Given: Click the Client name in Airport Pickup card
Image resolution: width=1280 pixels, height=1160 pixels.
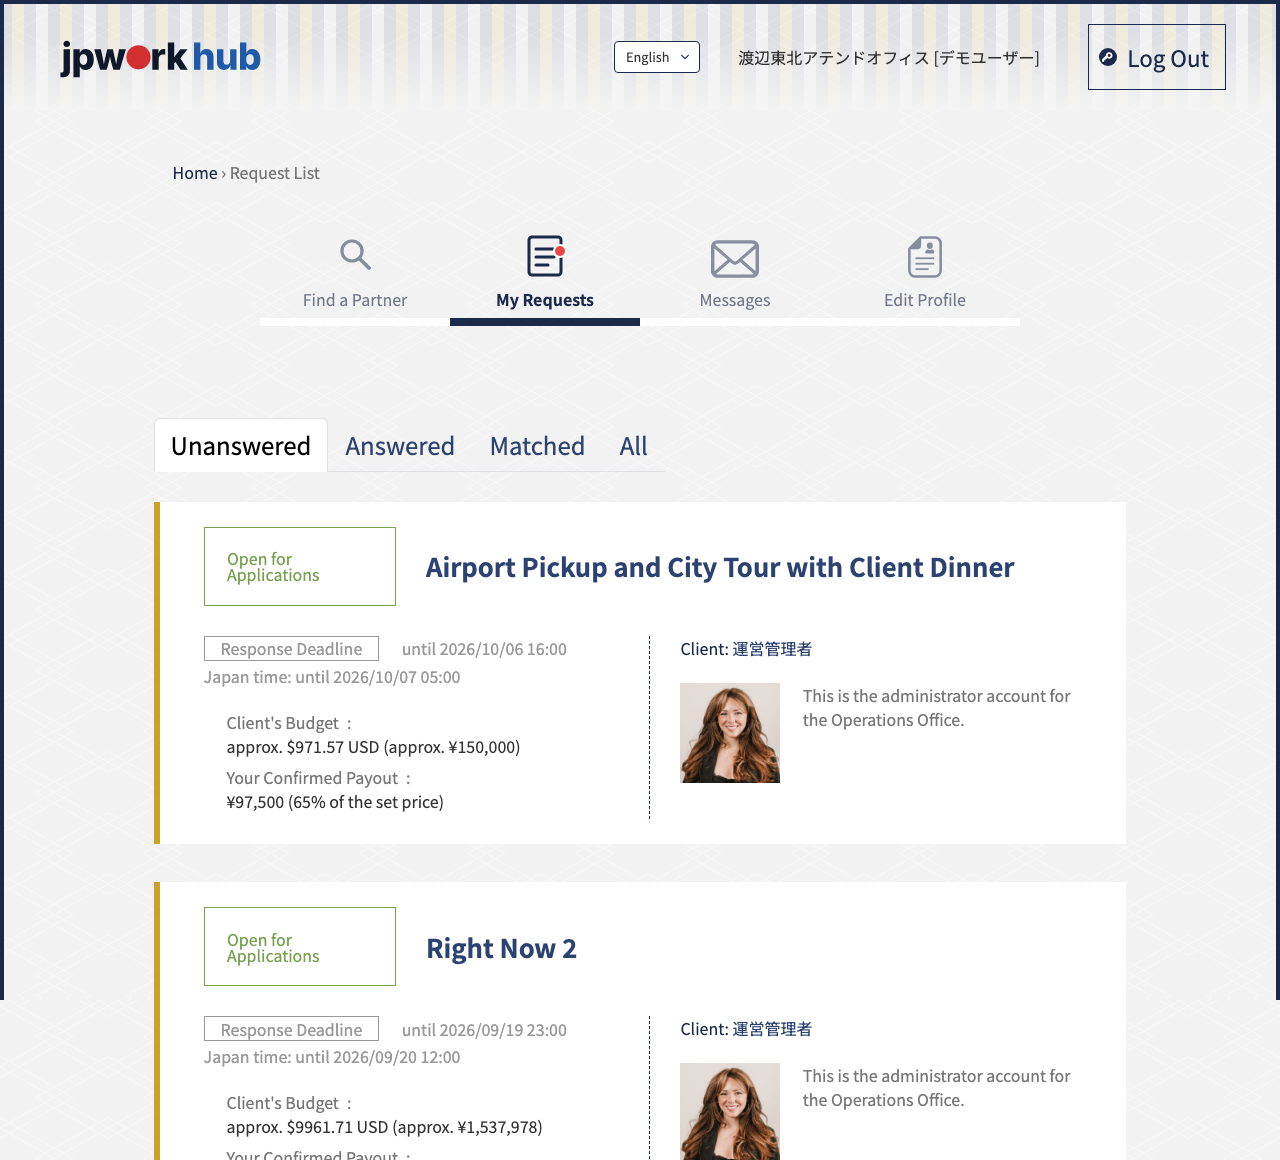Looking at the screenshot, I should tap(772, 649).
